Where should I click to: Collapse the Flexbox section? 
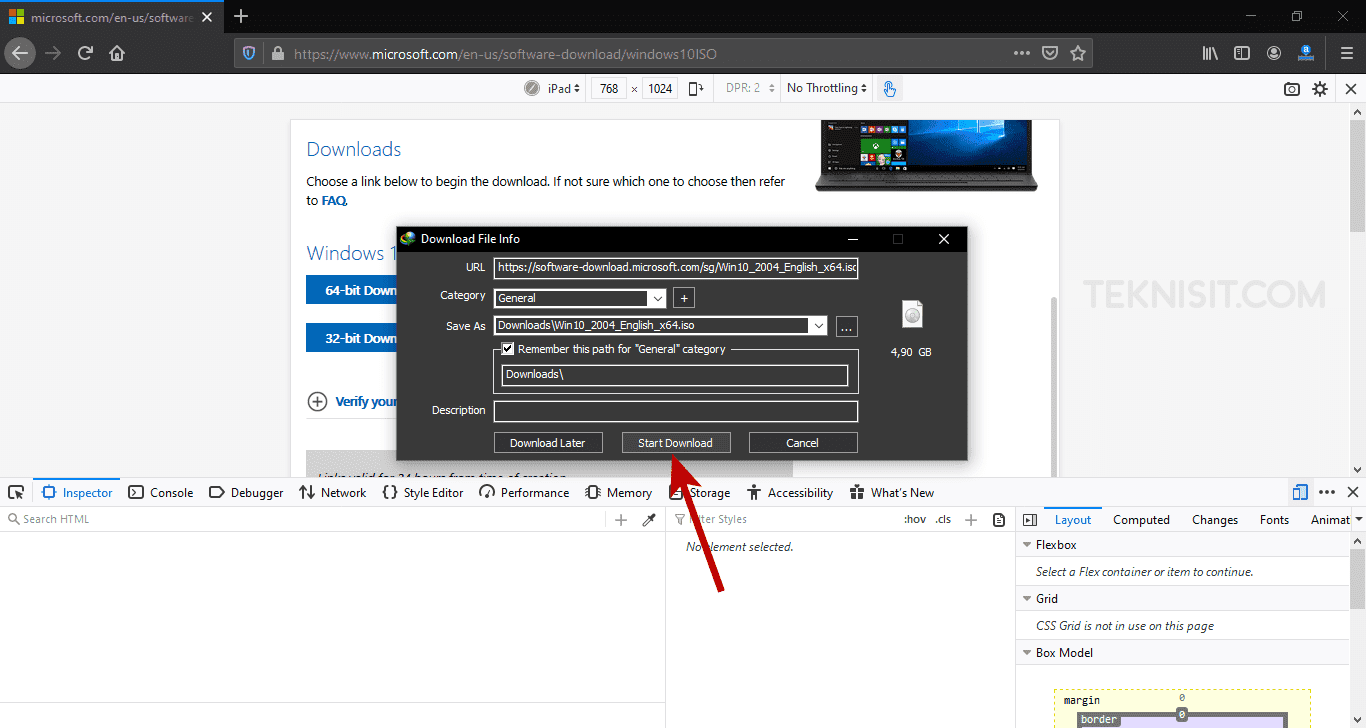click(1027, 546)
